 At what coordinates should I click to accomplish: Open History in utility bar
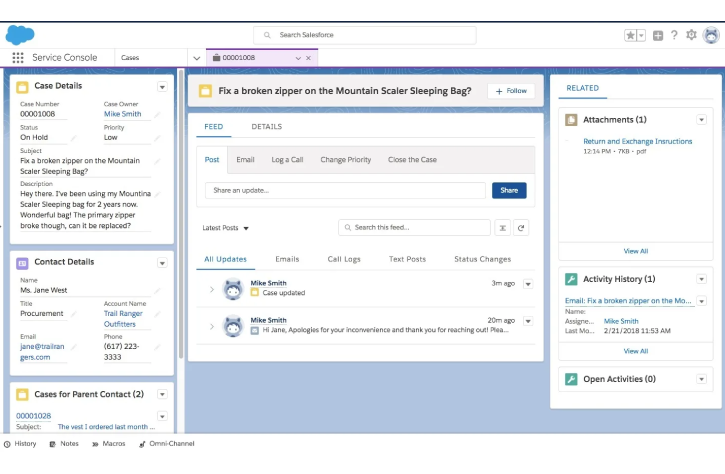pos(20,443)
